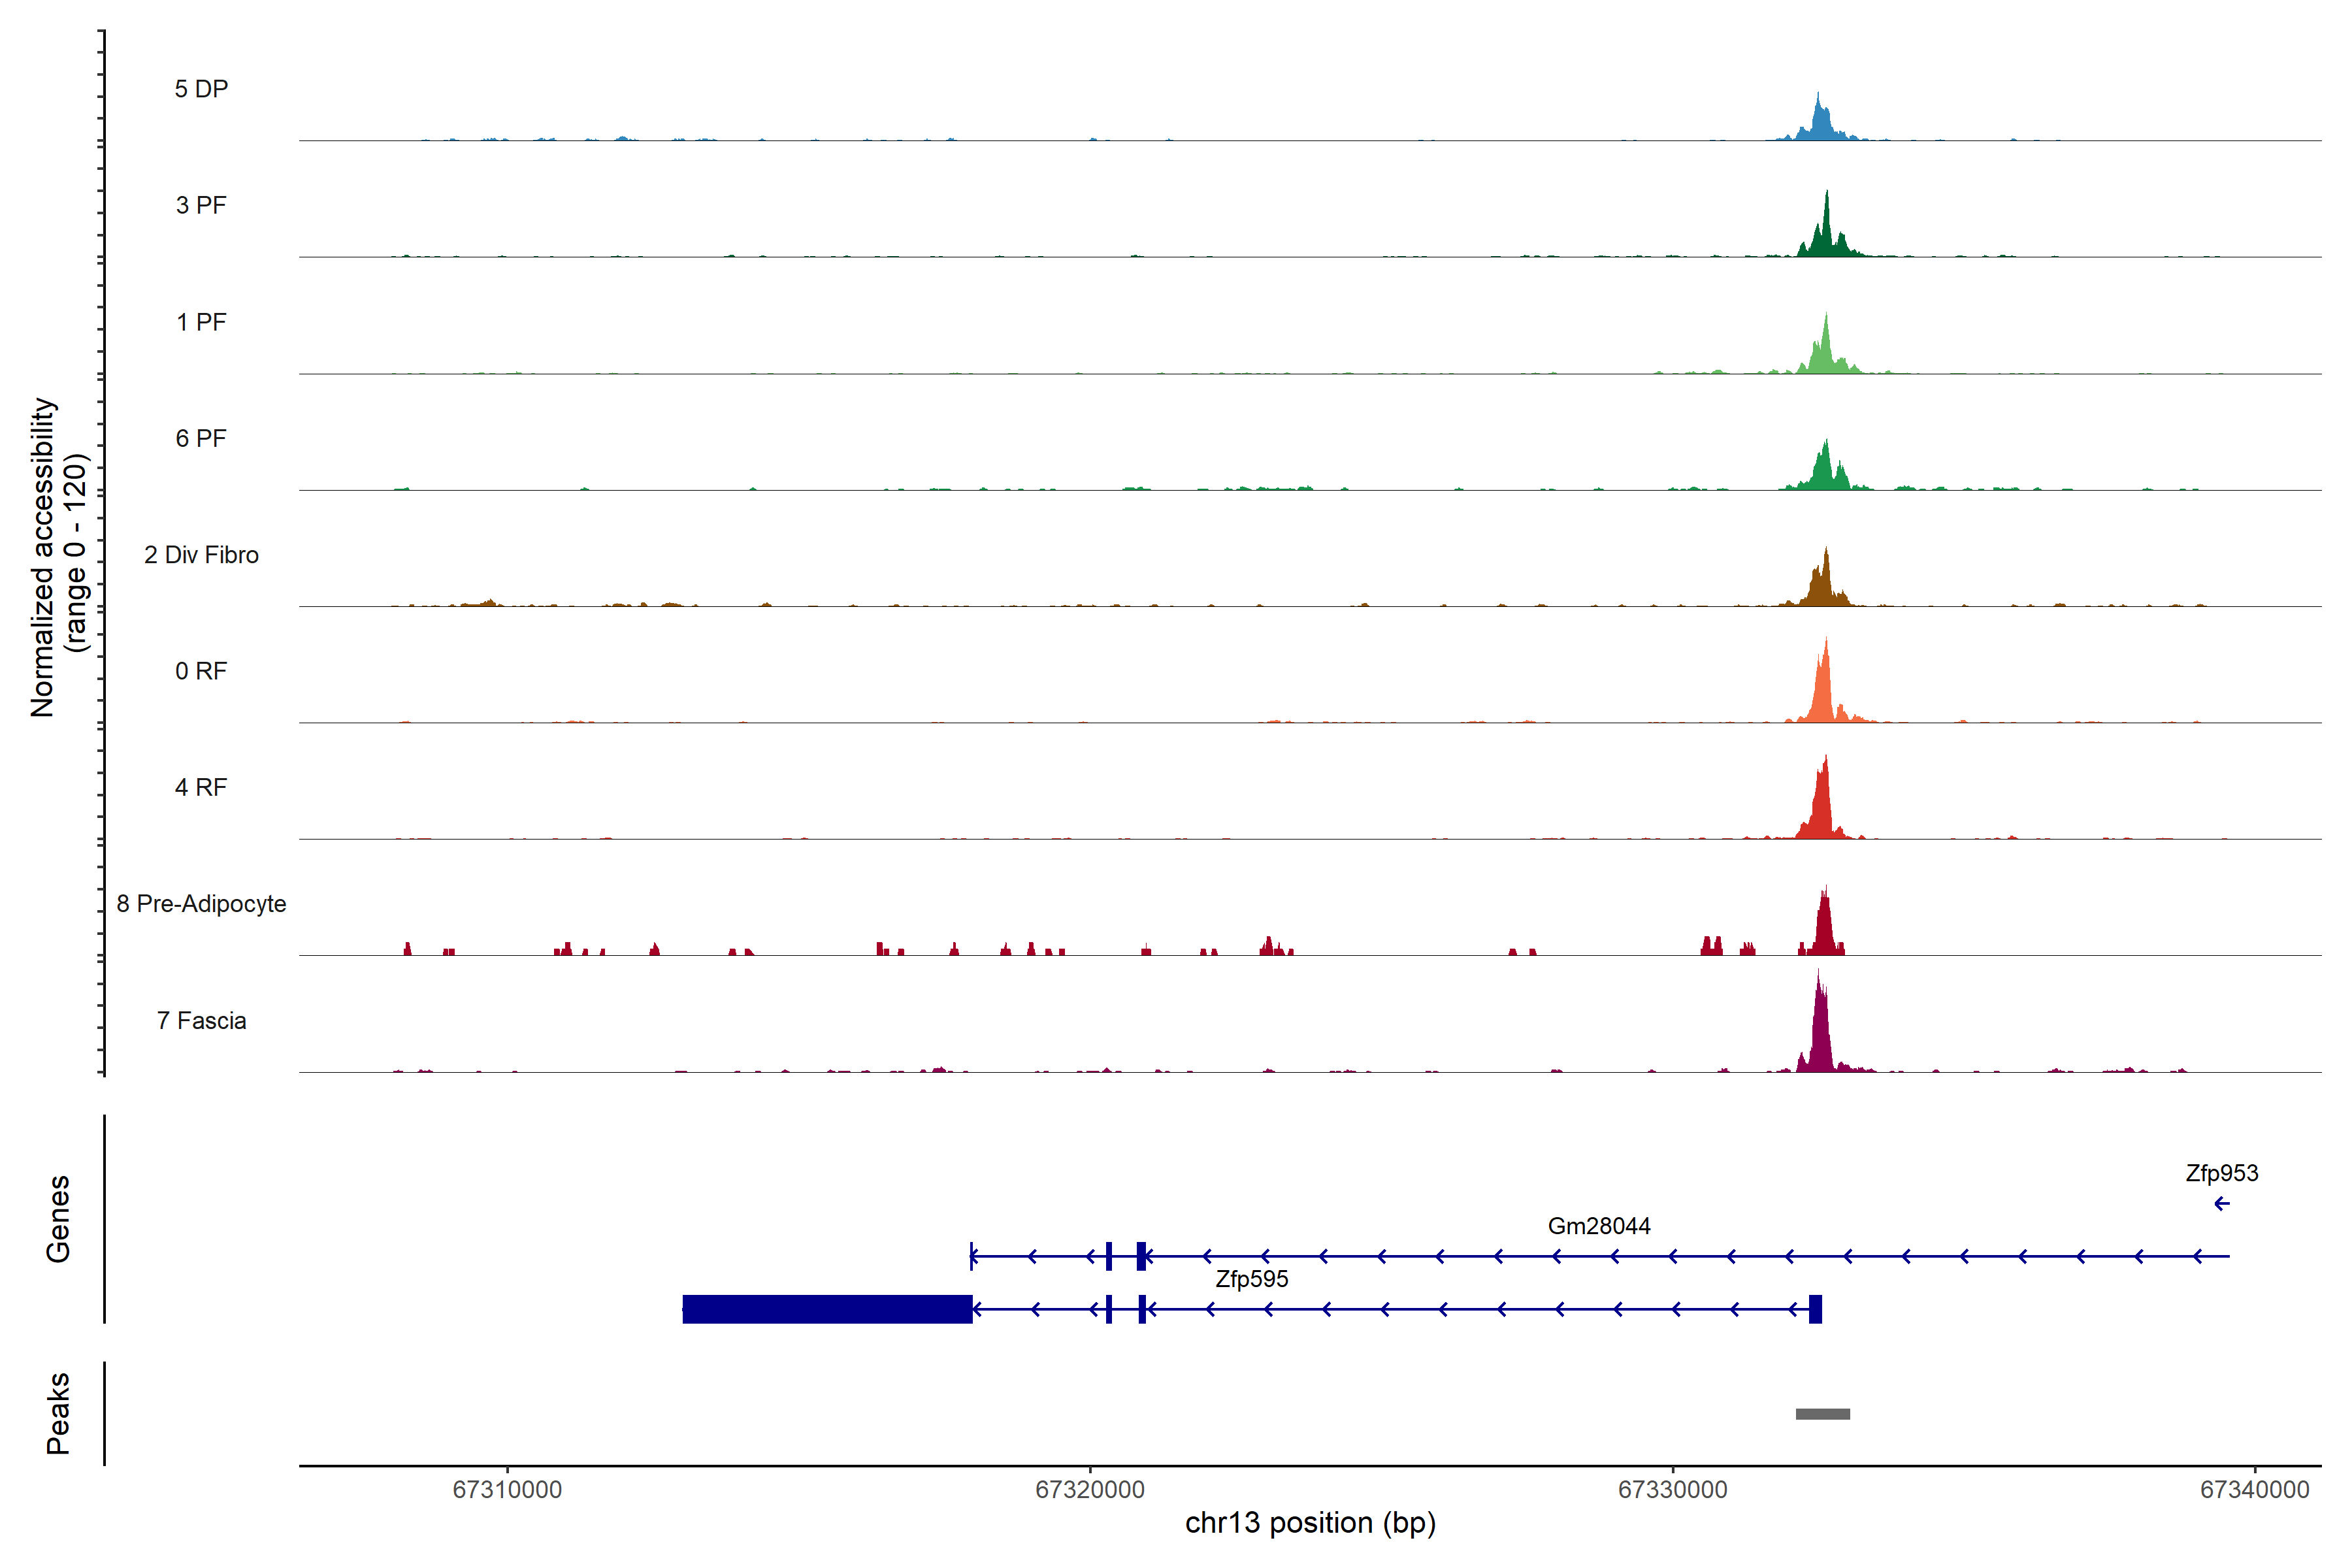Click the 3 PF track label
This screenshot has width=2352, height=1568.
(x=201, y=205)
